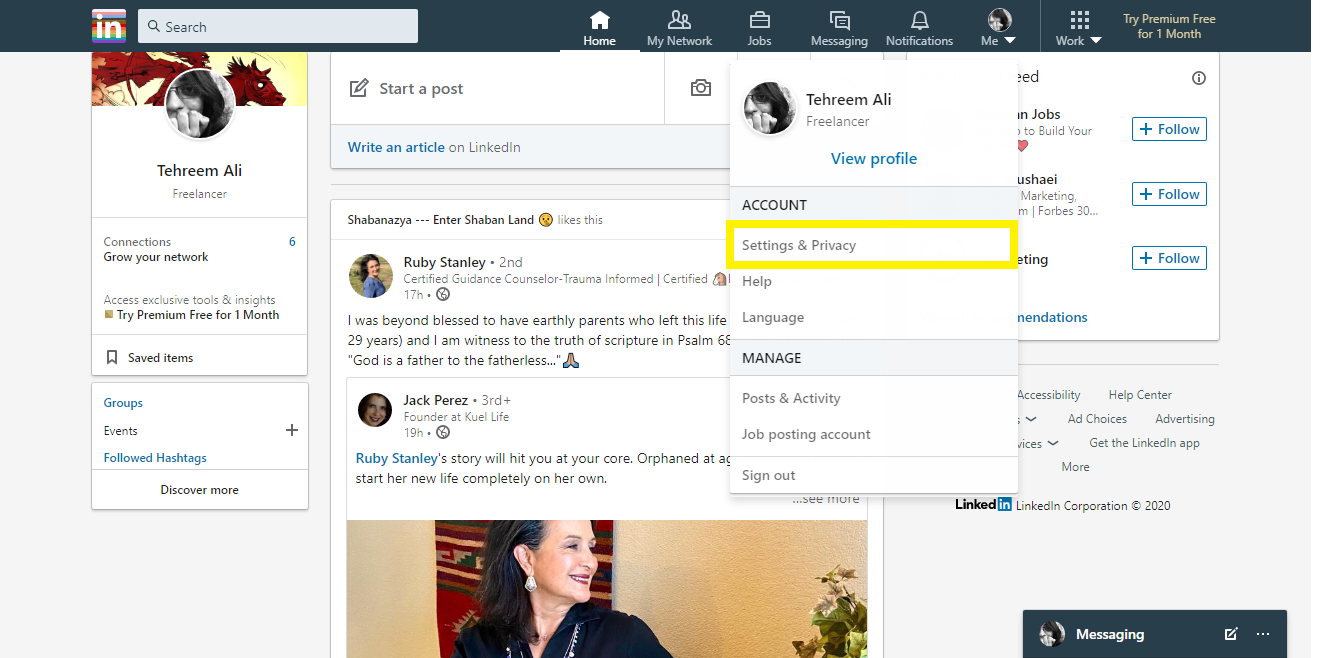Select Settings & Privacy from Account menu
This screenshot has width=1326, height=658.
point(799,245)
